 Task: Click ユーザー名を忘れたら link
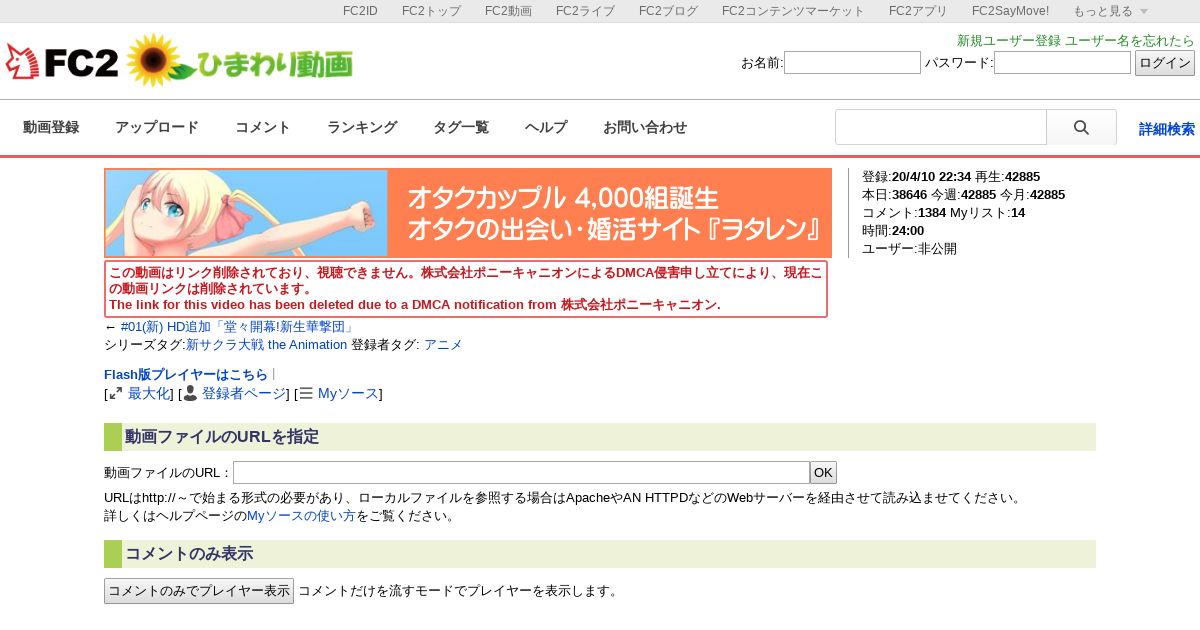[x=1130, y=41]
